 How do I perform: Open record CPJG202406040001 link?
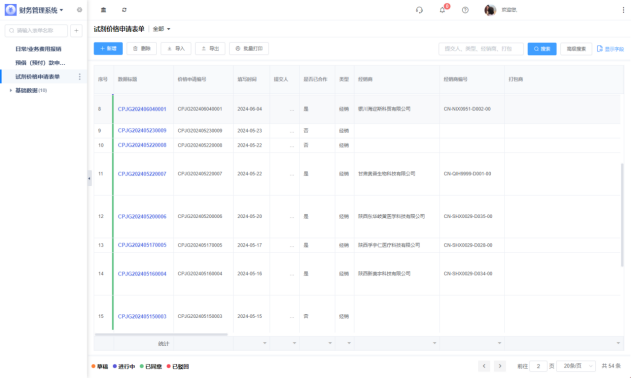(x=142, y=109)
